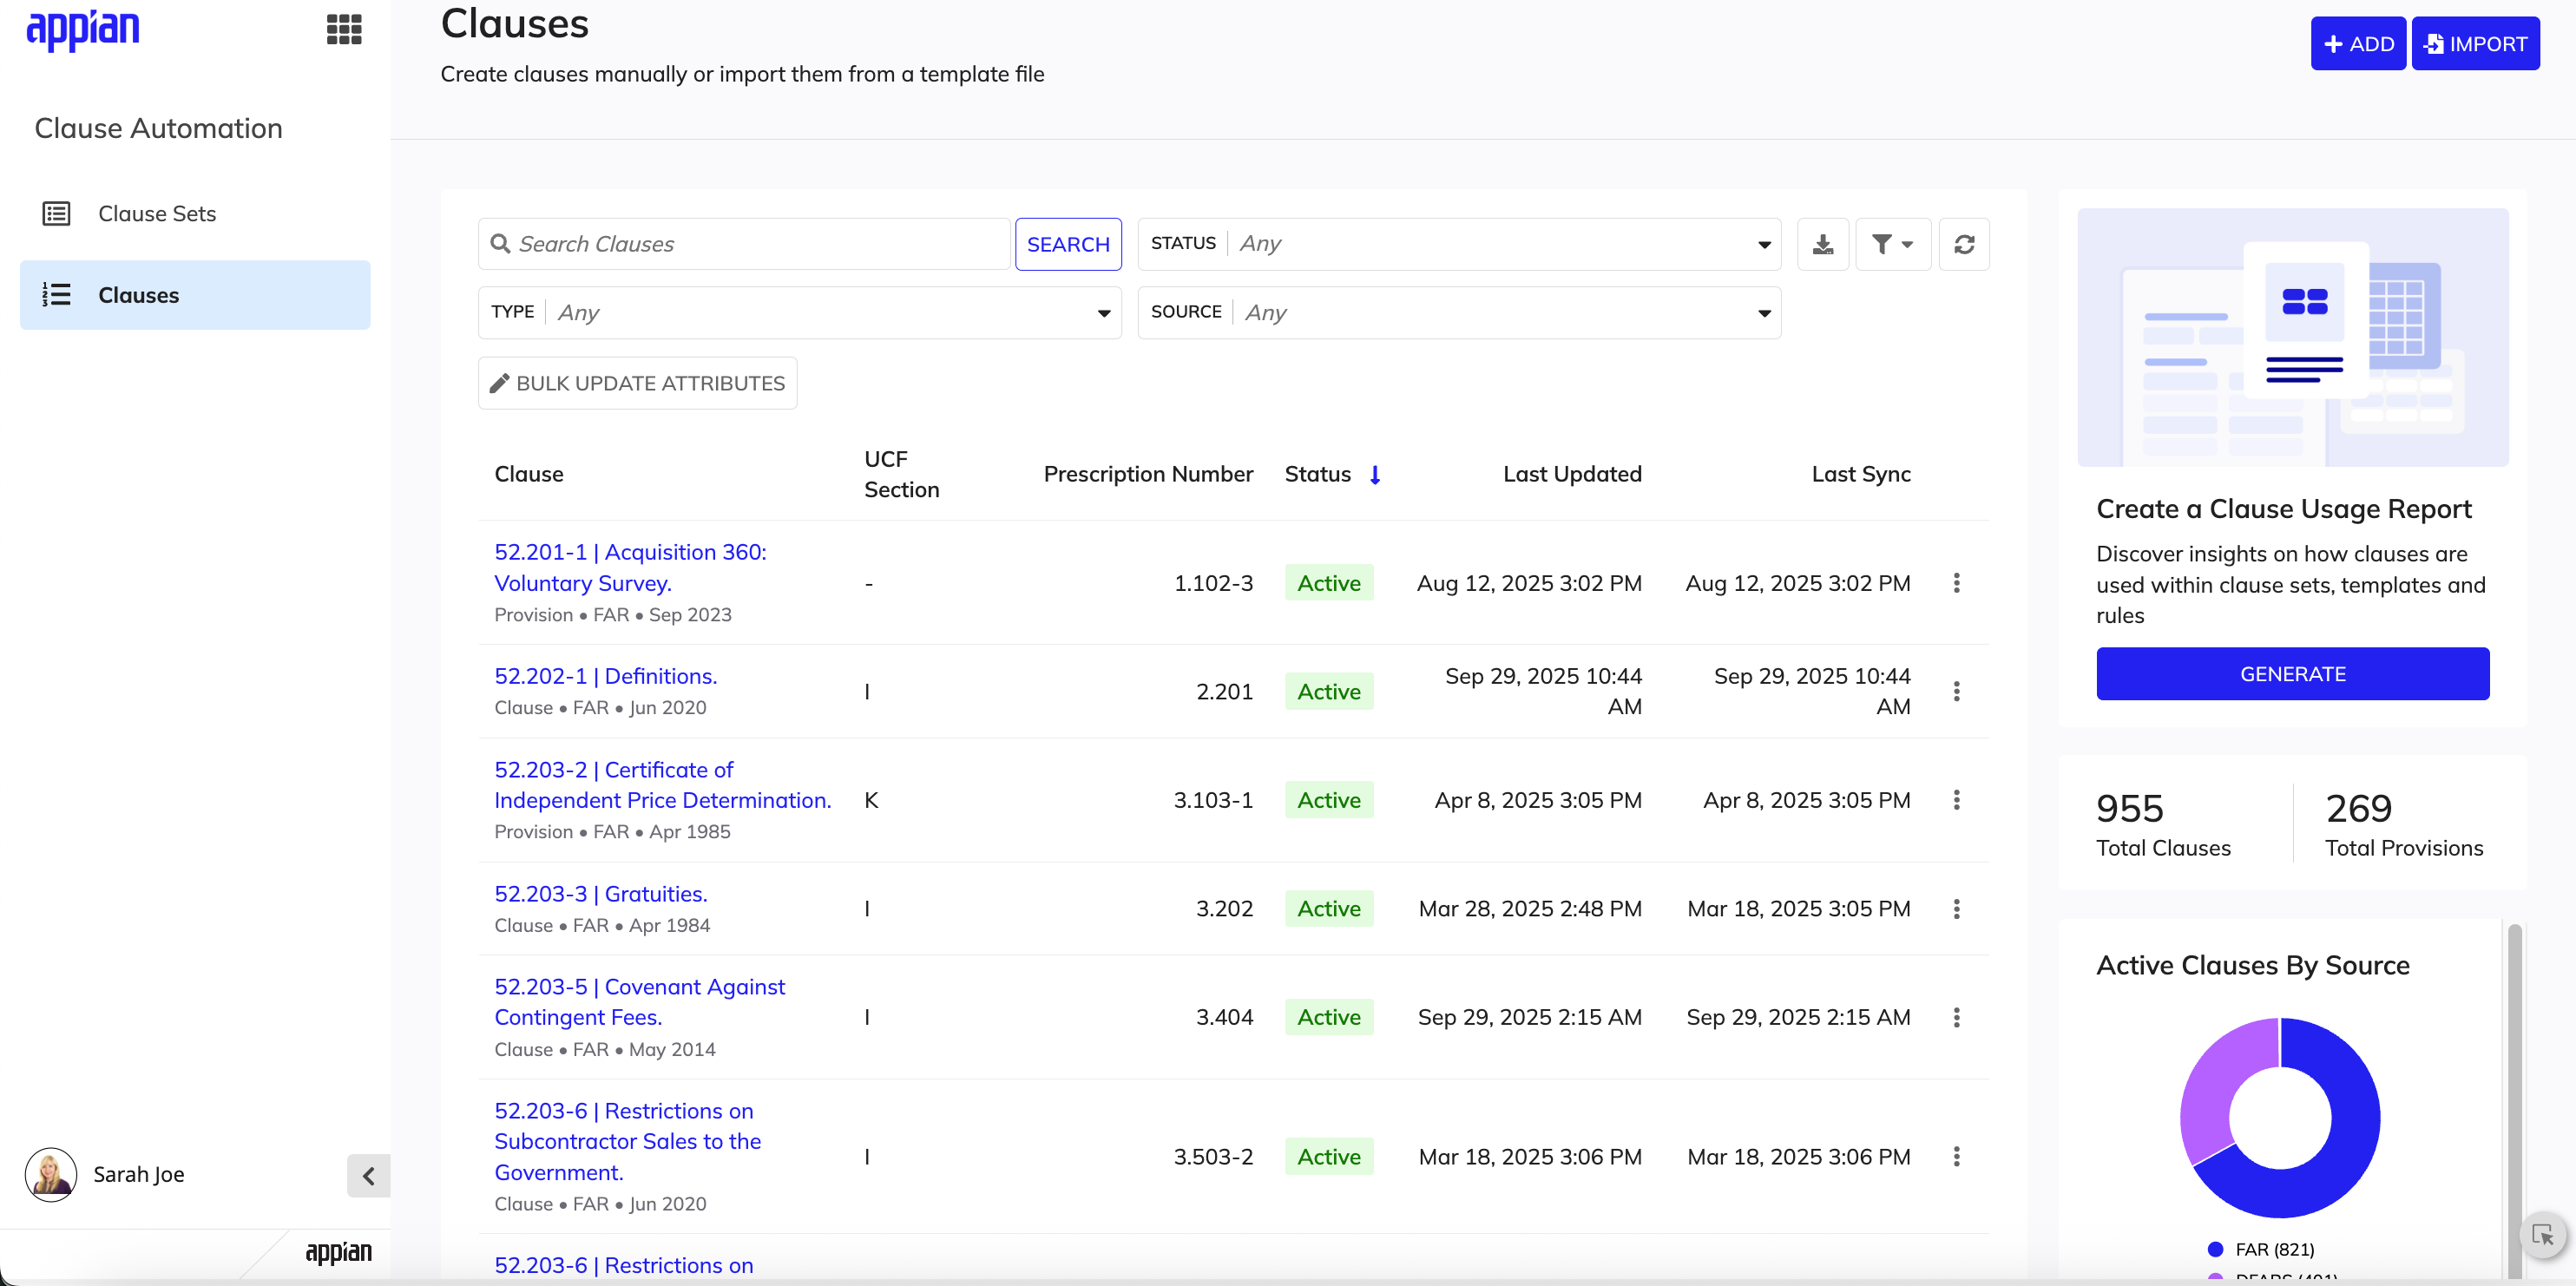Open the TYPE filter dropdown

(800, 313)
